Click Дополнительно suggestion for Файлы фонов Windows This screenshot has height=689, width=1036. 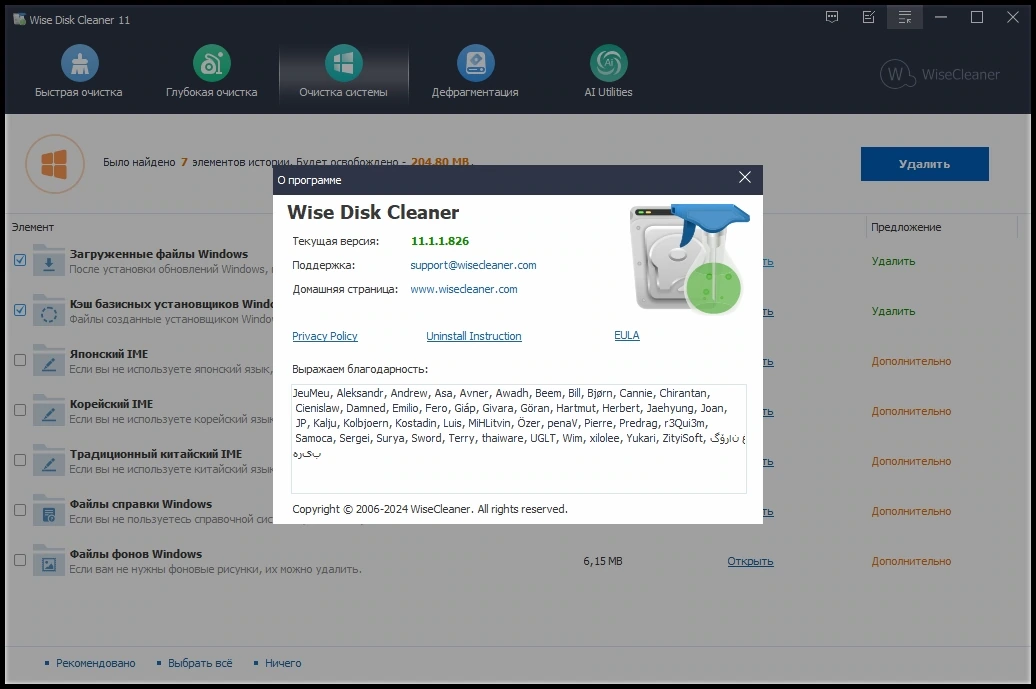click(911, 562)
